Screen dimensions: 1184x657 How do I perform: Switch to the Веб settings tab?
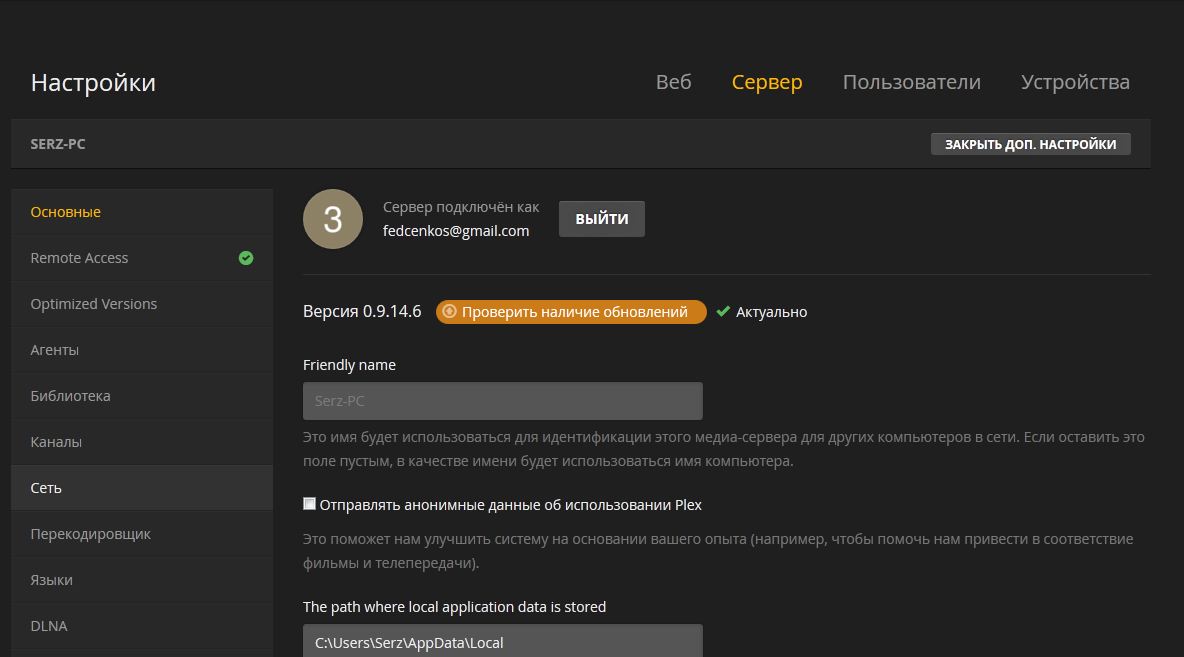click(673, 82)
